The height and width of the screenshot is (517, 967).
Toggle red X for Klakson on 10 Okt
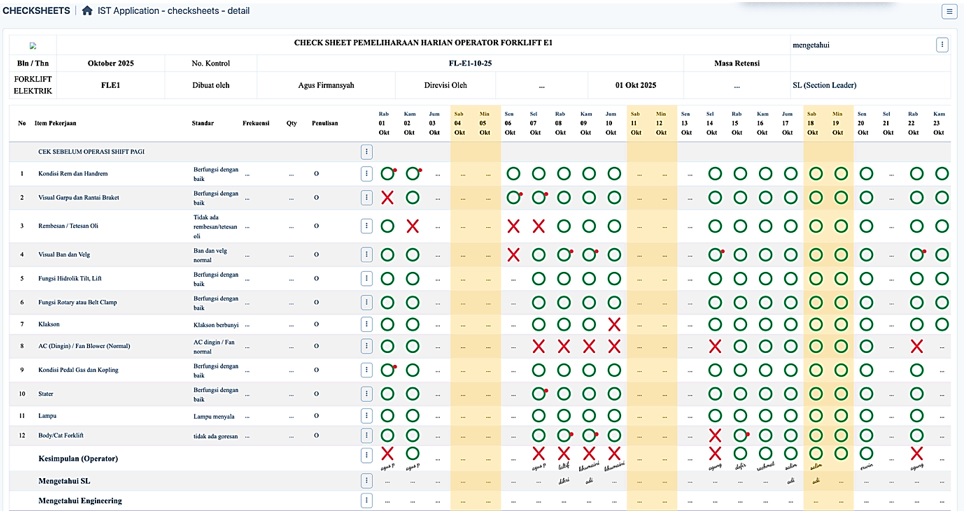pyautogui.click(x=614, y=324)
